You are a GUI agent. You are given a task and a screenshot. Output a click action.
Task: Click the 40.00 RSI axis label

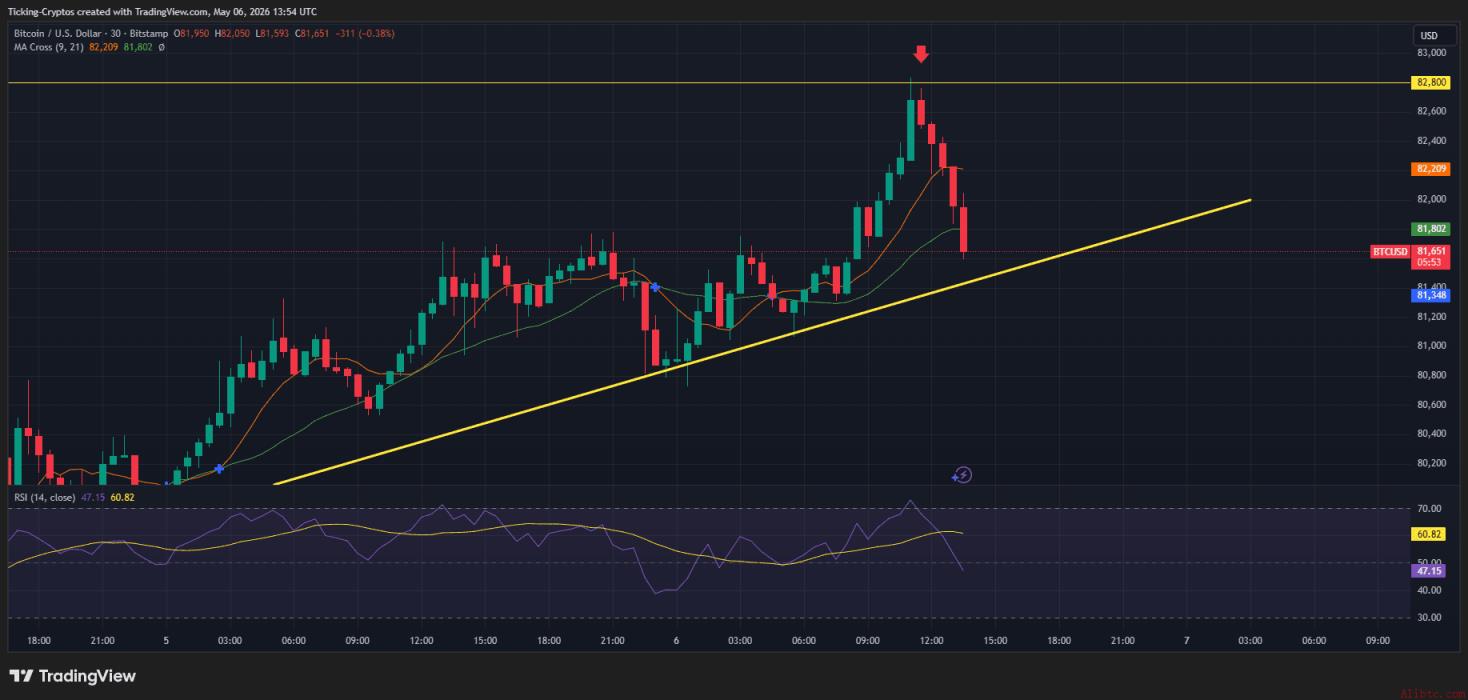point(1430,591)
